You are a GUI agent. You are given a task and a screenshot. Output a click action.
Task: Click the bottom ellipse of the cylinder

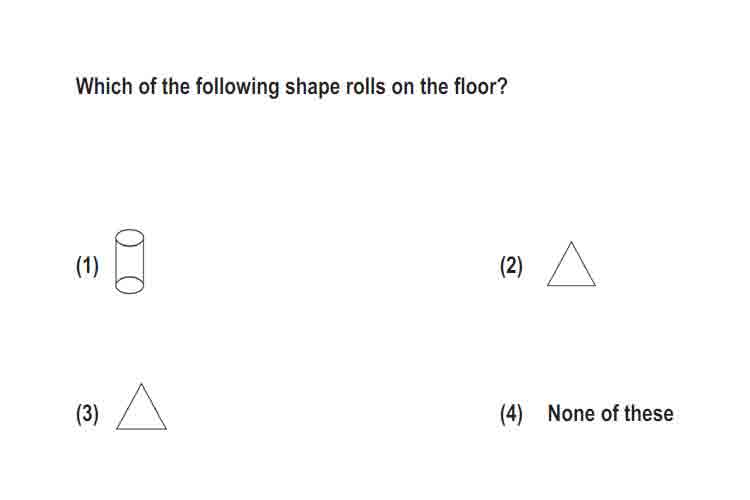click(x=129, y=285)
